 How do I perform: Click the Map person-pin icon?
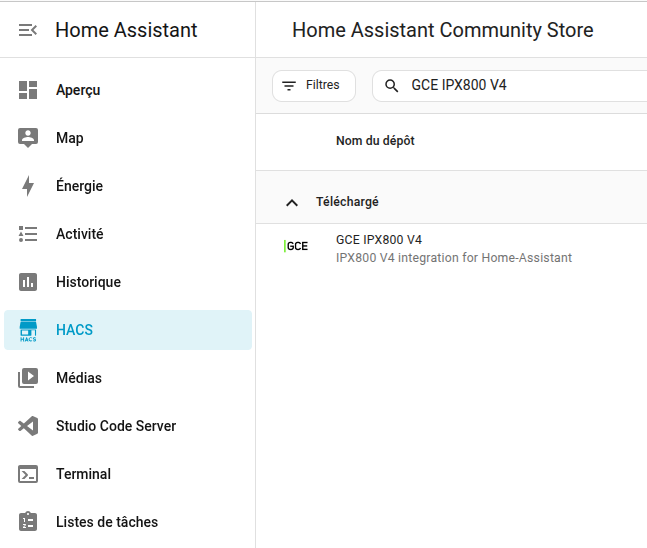[x=28, y=138]
